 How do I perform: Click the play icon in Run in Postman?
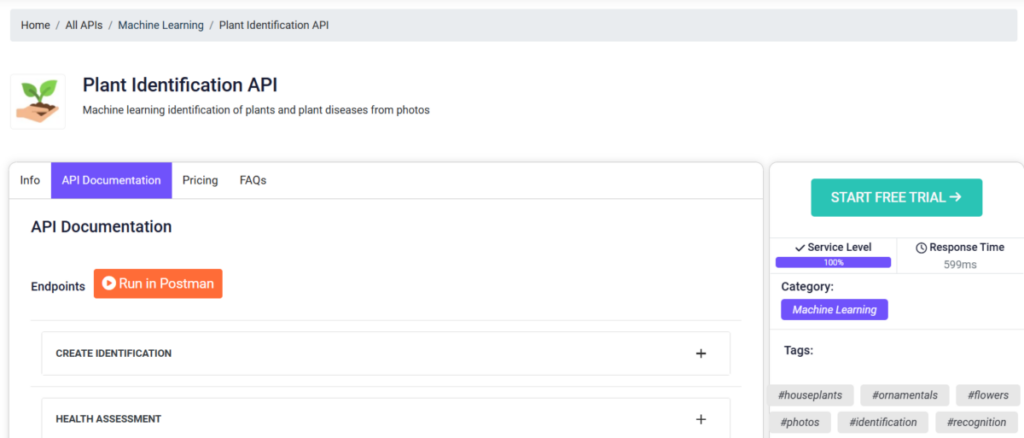(109, 283)
